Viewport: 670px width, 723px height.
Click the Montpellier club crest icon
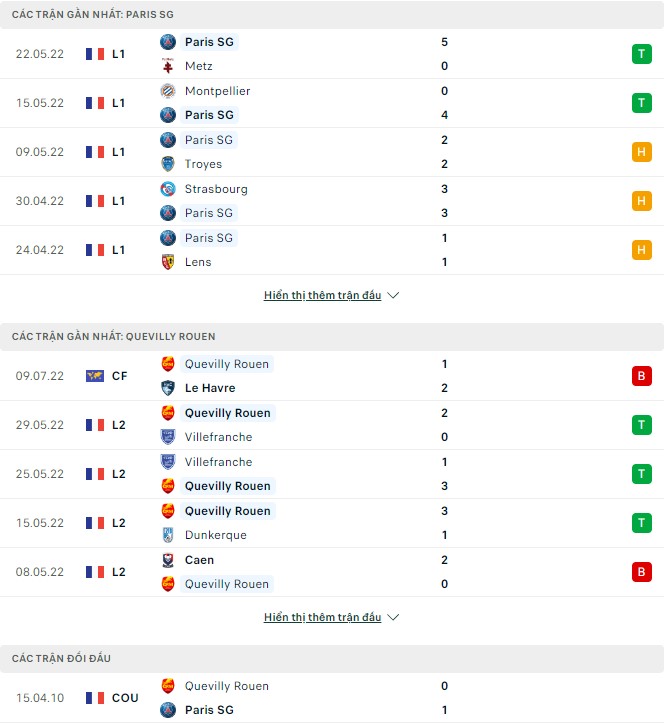[168, 91]
